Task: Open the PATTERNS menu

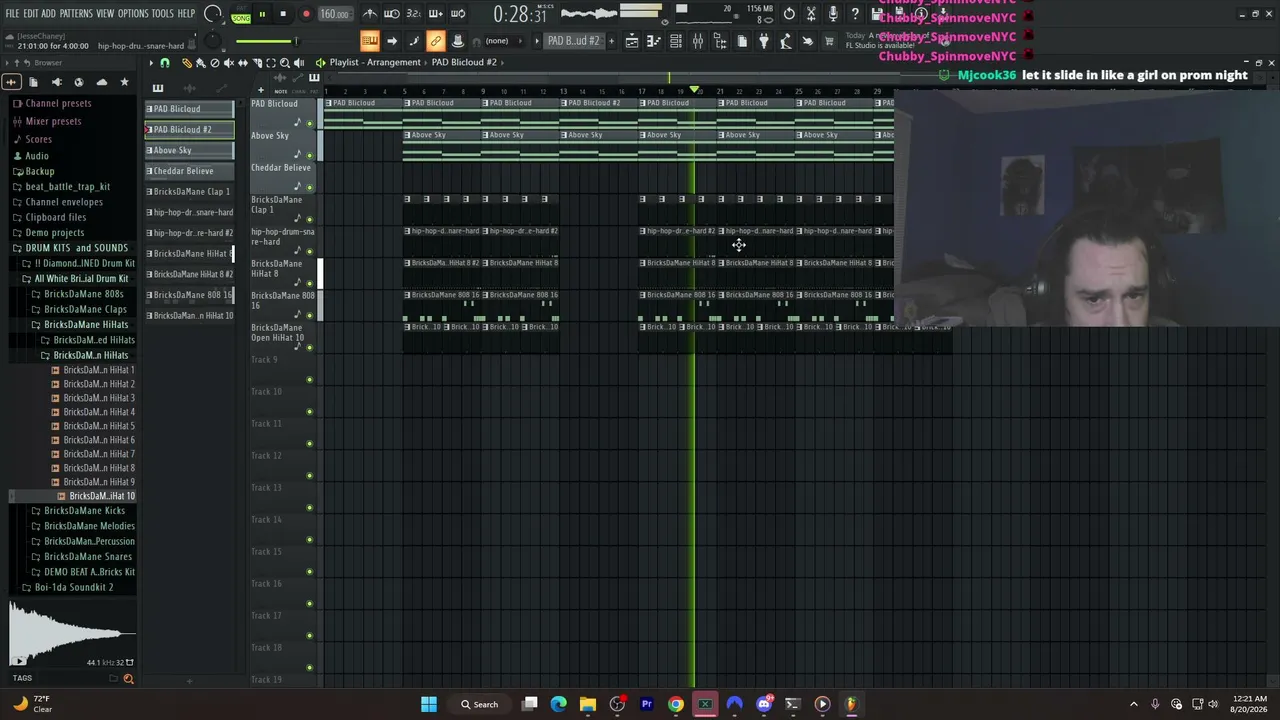Action: 76,14
